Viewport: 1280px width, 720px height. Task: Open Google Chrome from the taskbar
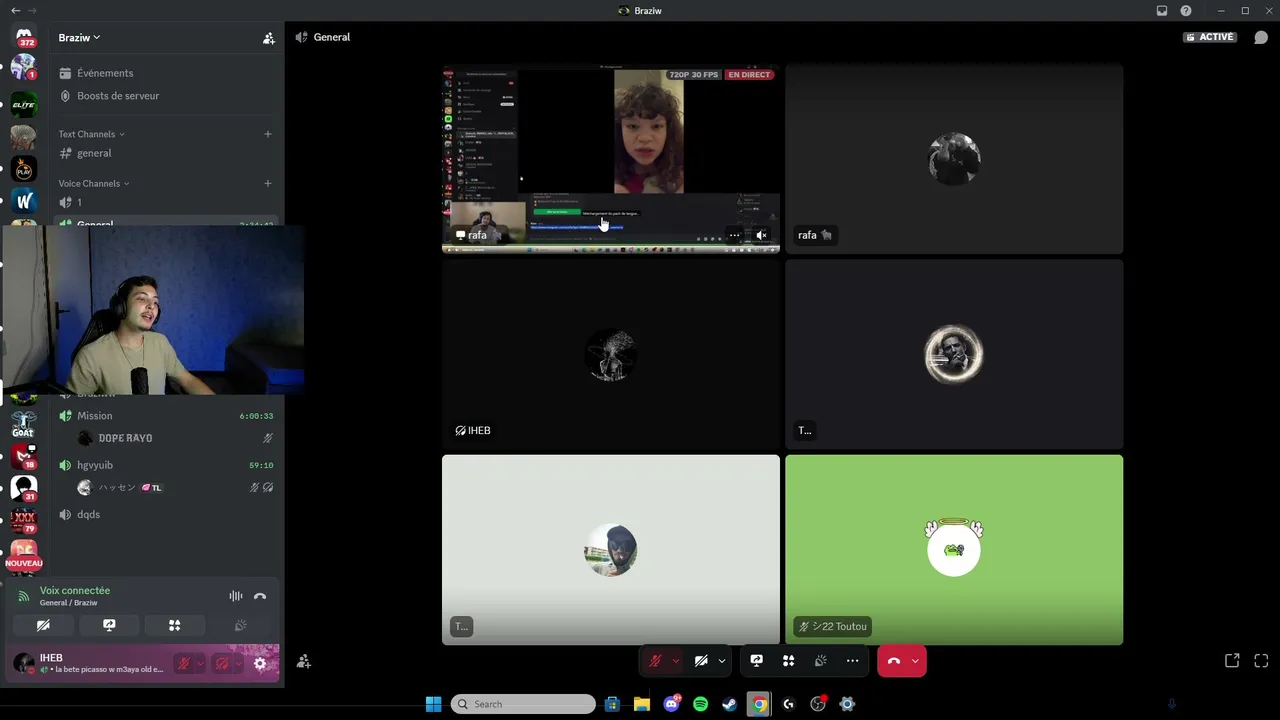pos(759,704)
